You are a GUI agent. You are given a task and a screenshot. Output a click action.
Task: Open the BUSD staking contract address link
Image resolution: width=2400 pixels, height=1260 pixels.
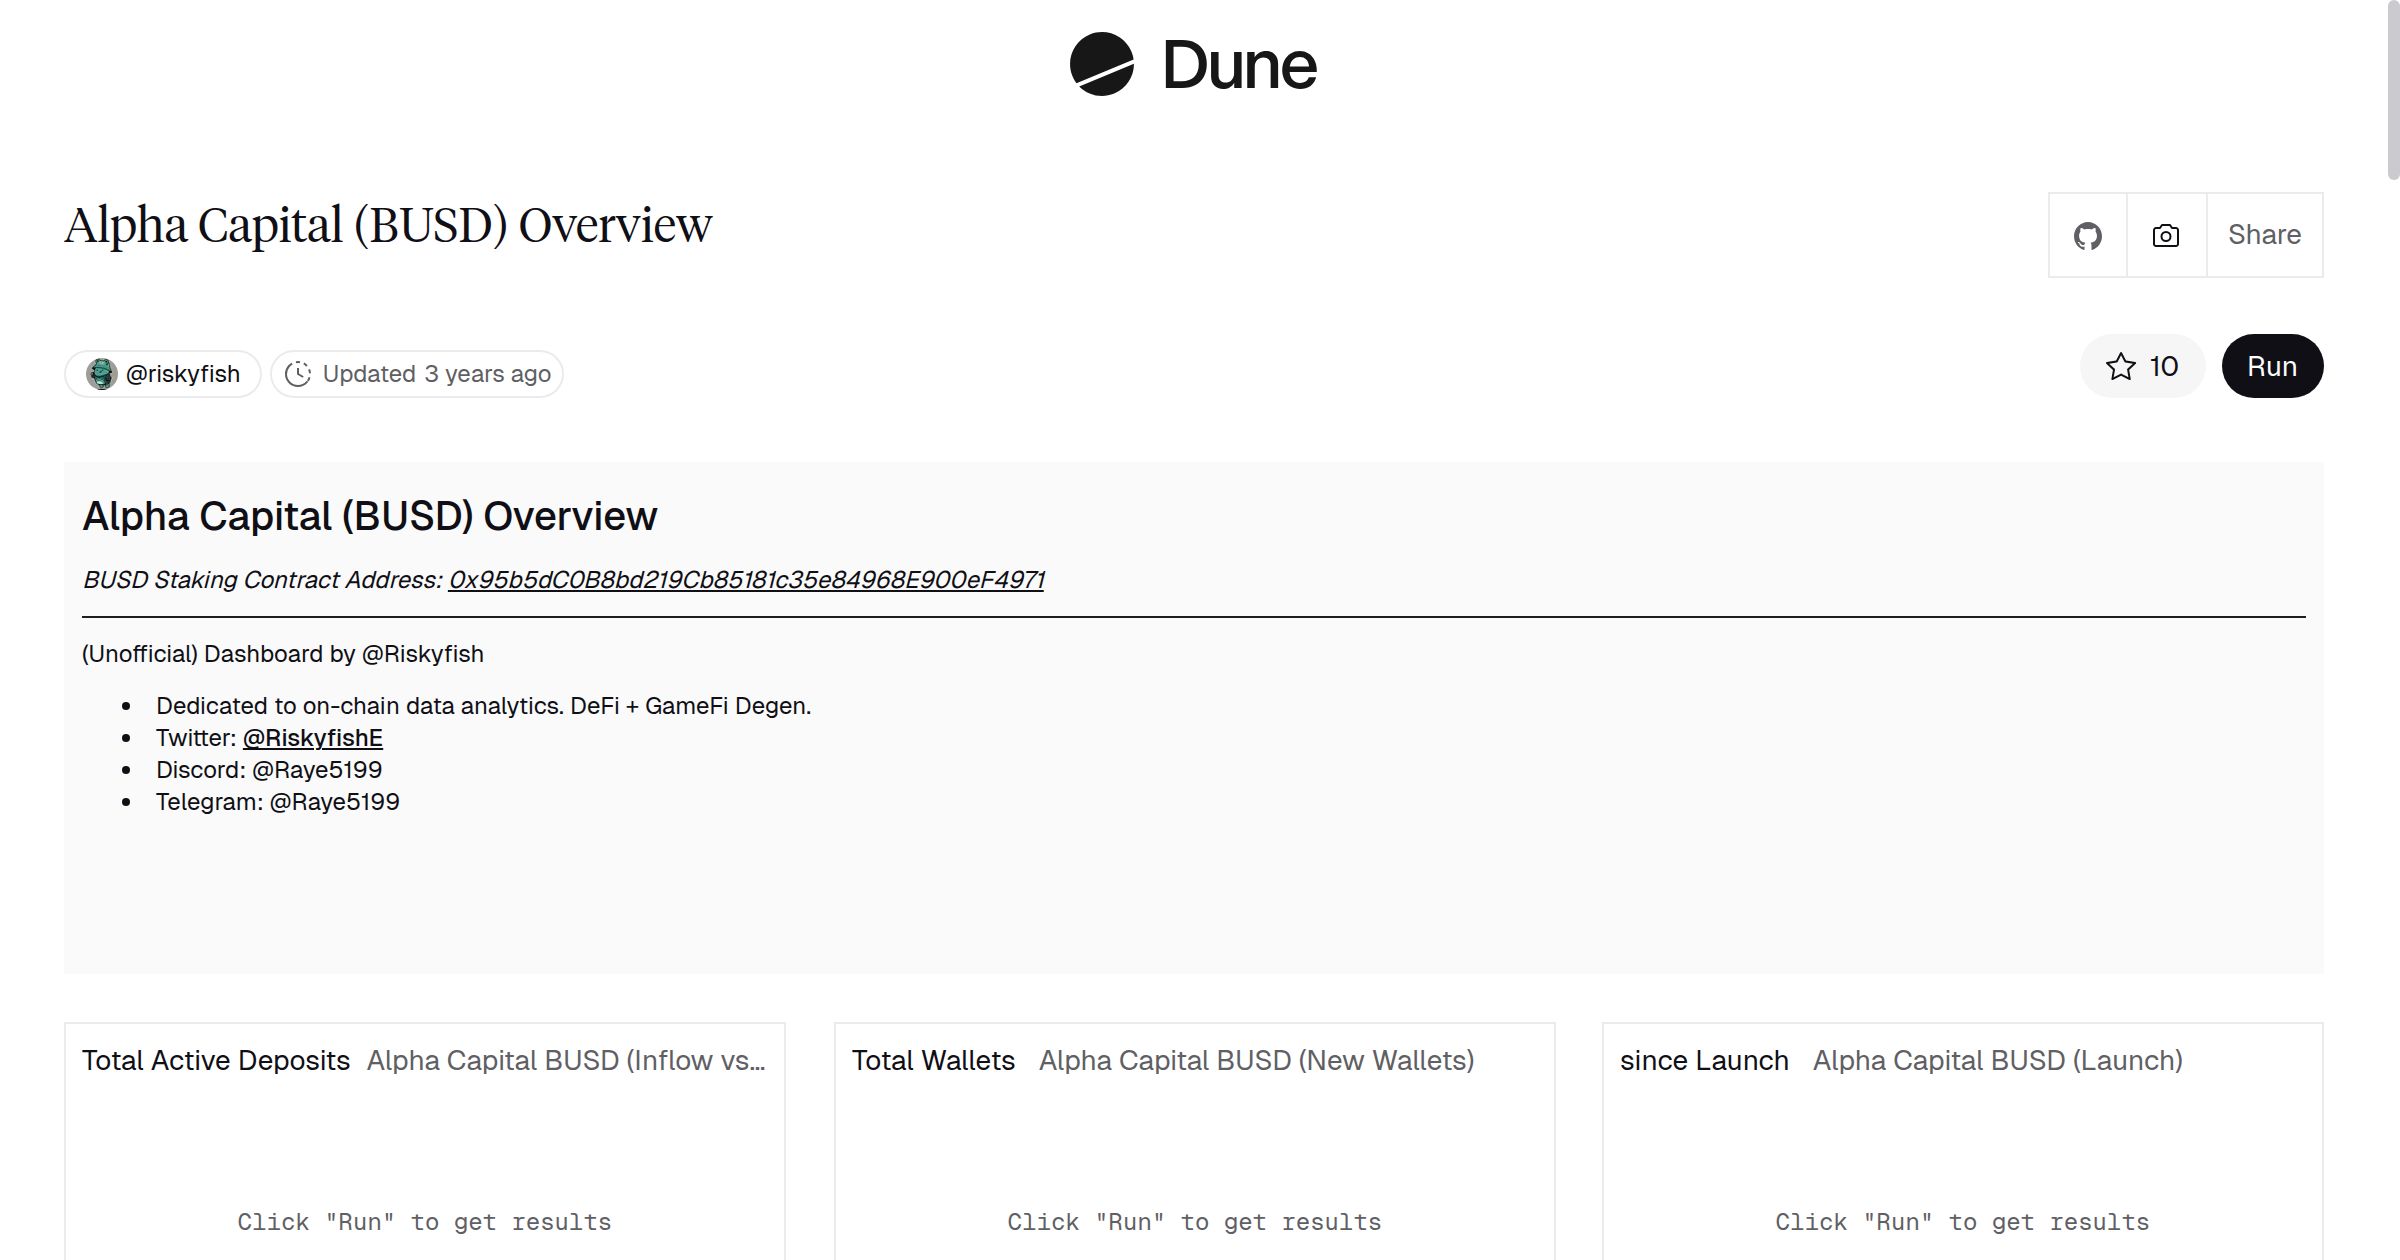[x=746, y=580]
